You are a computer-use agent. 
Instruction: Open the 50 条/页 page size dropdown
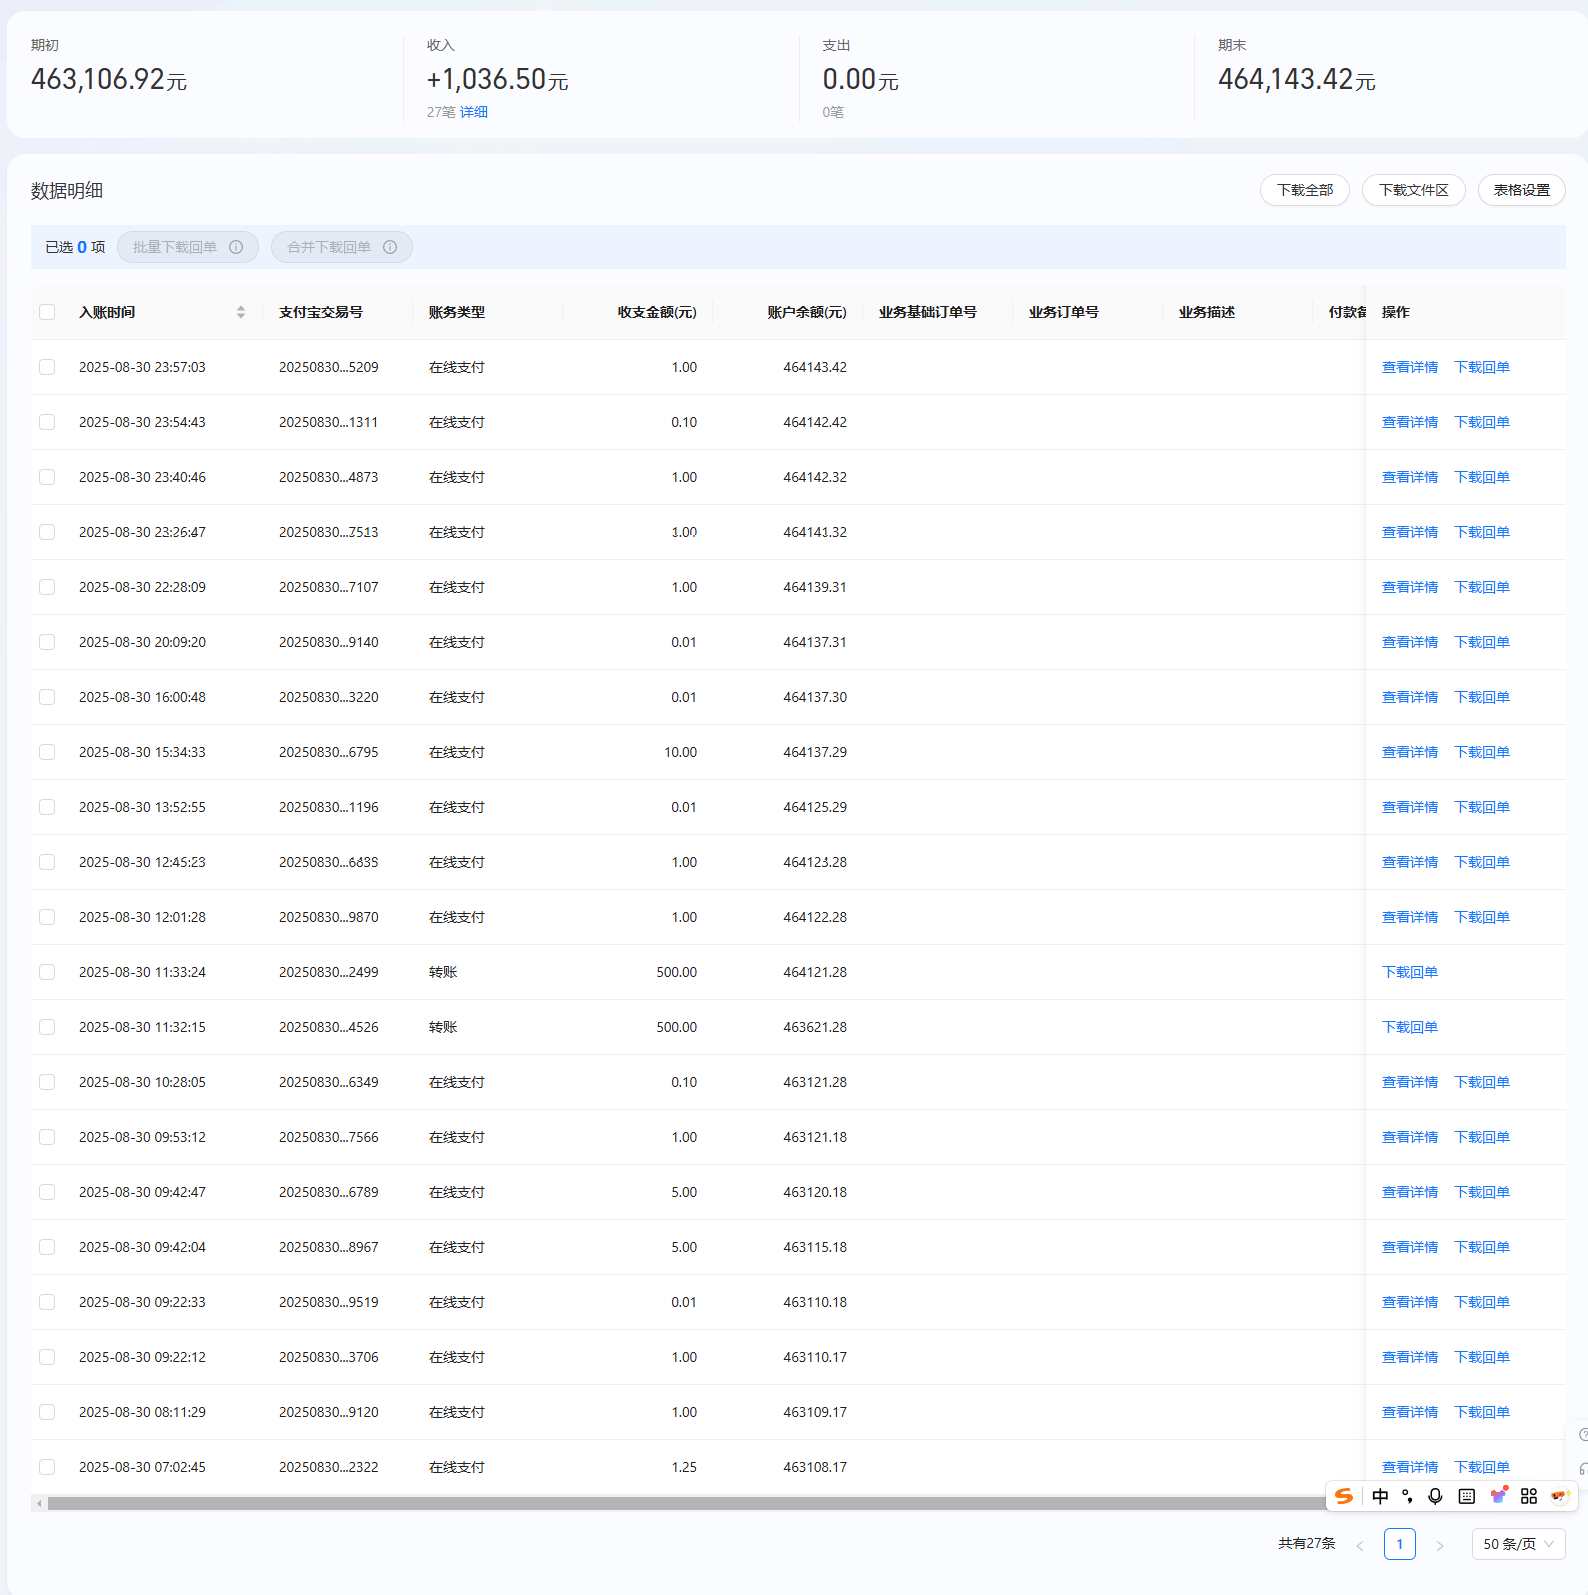point(1518,1544)
